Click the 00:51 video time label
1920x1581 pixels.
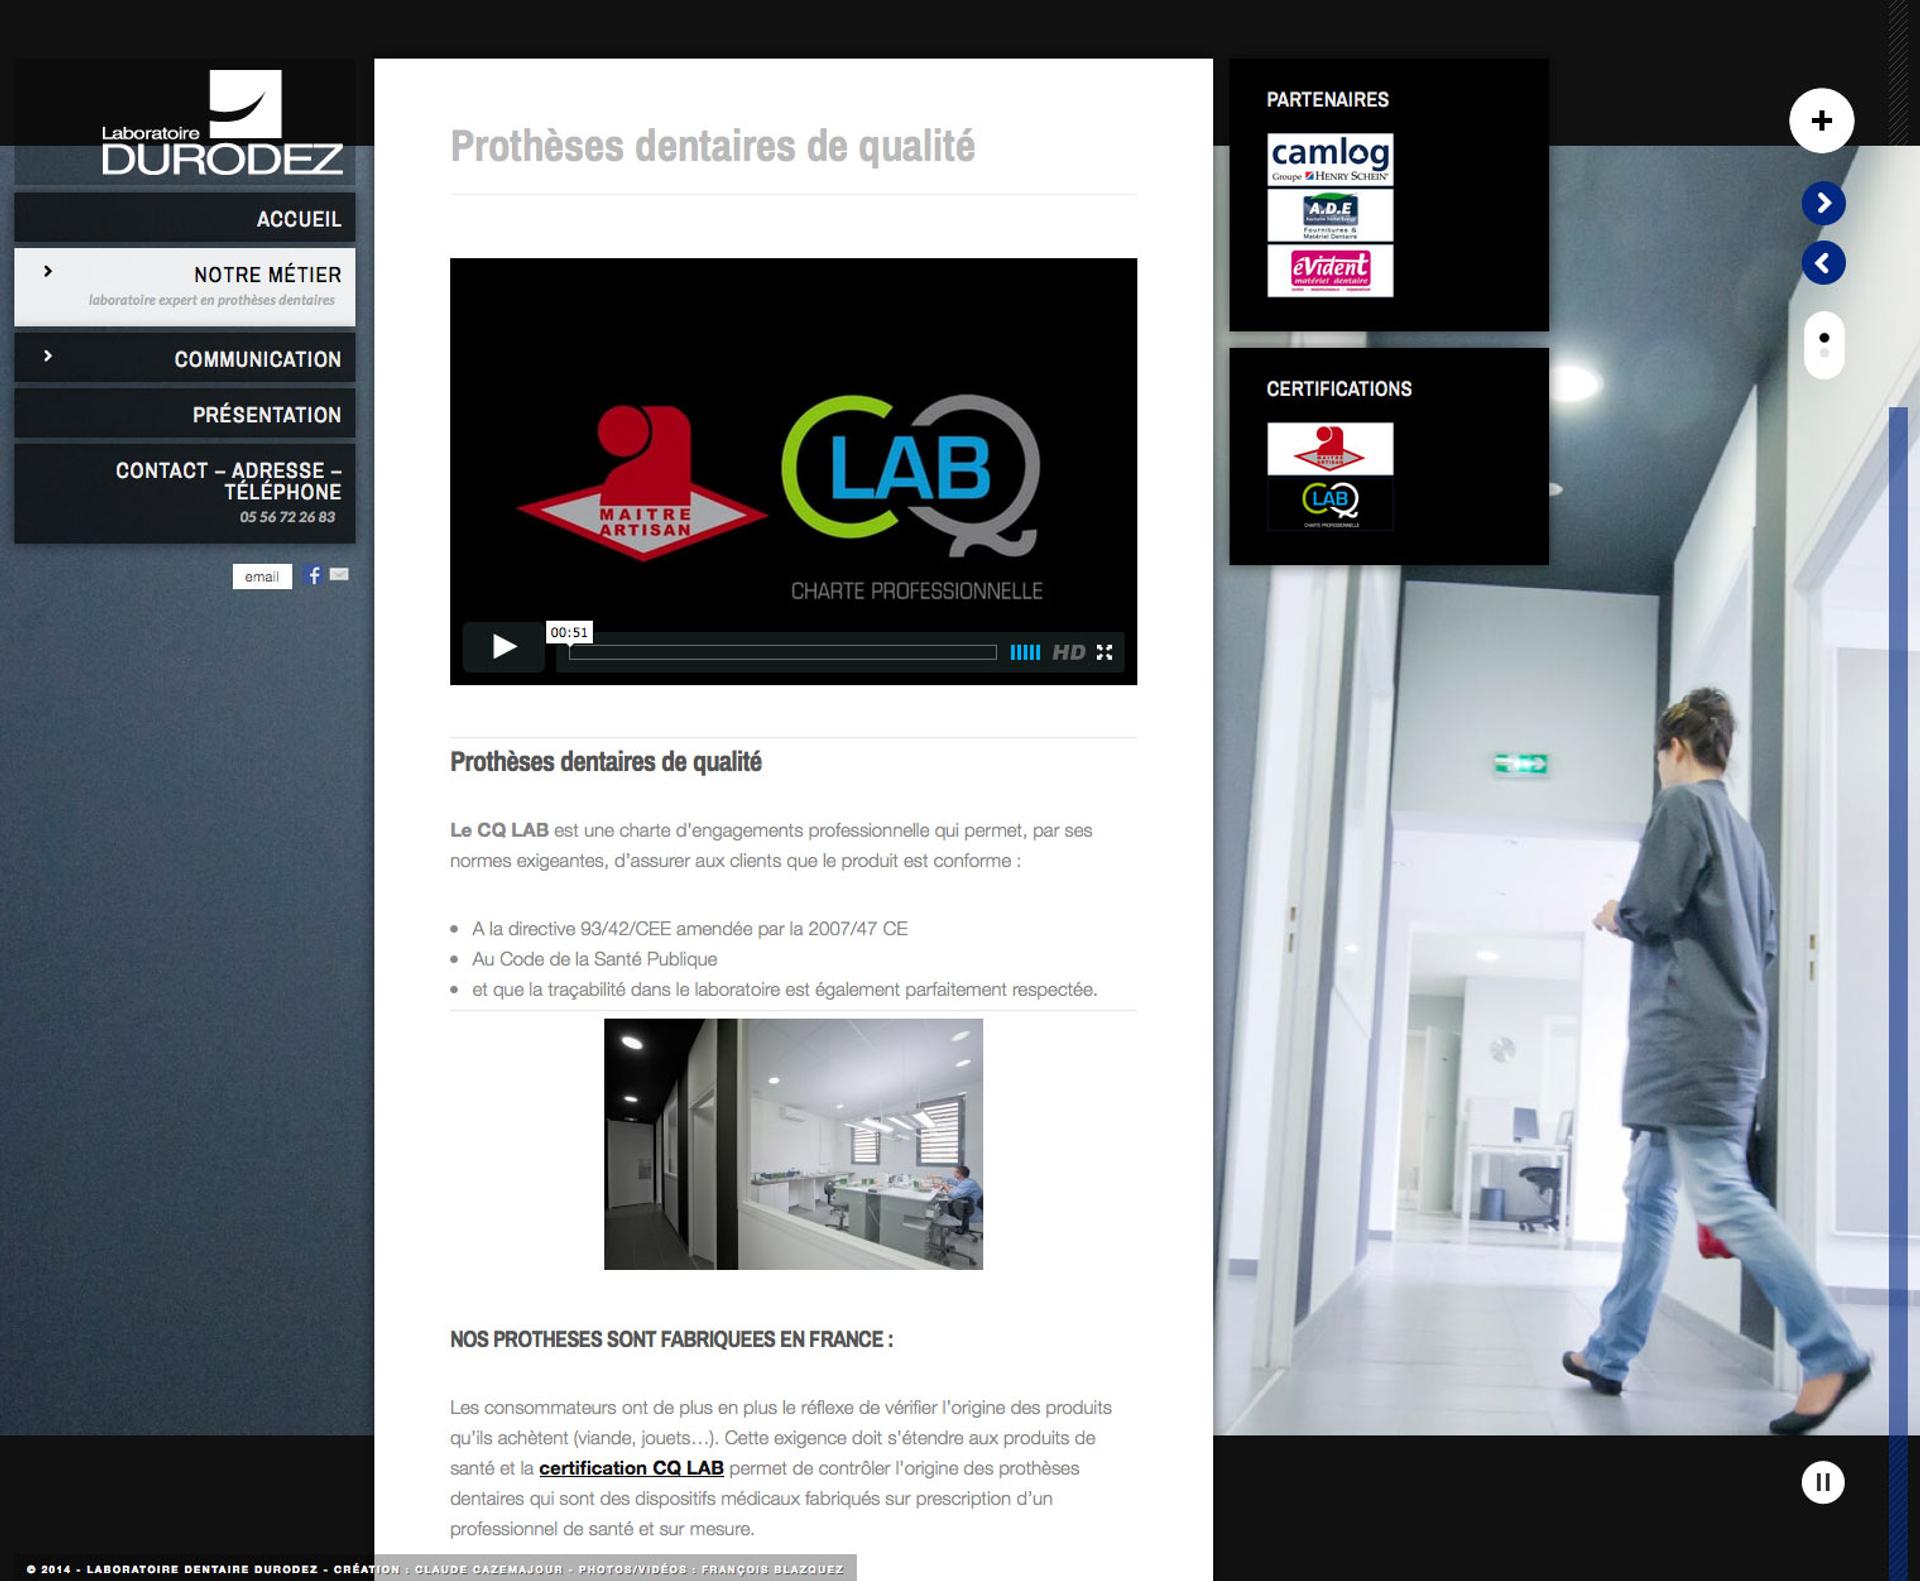[x=569, y=632]
